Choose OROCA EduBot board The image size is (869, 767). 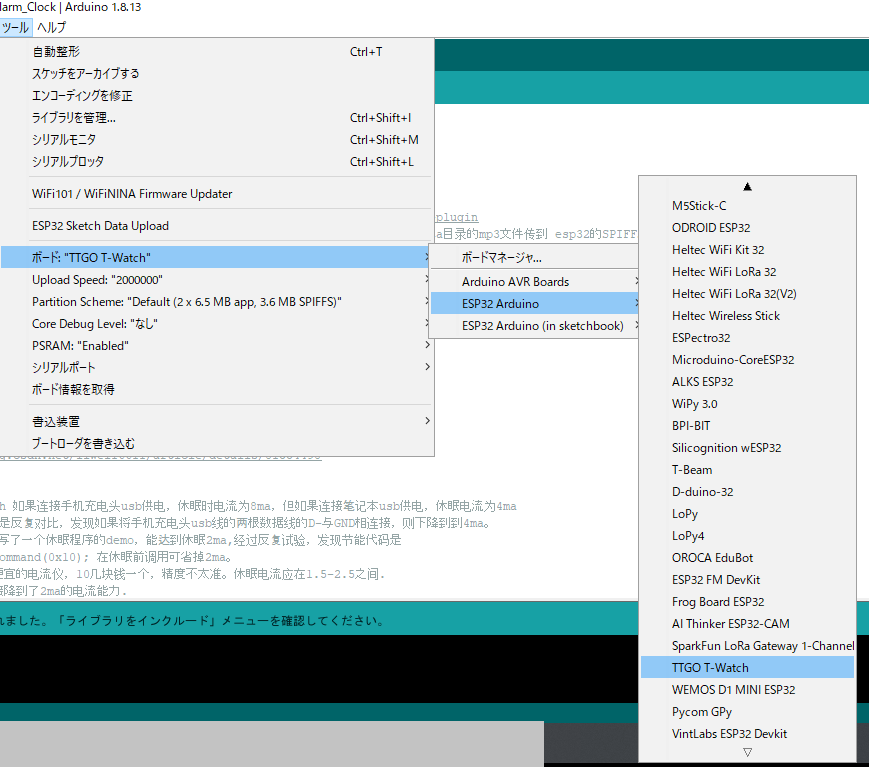pyautogui.click(x=747, y=558)
